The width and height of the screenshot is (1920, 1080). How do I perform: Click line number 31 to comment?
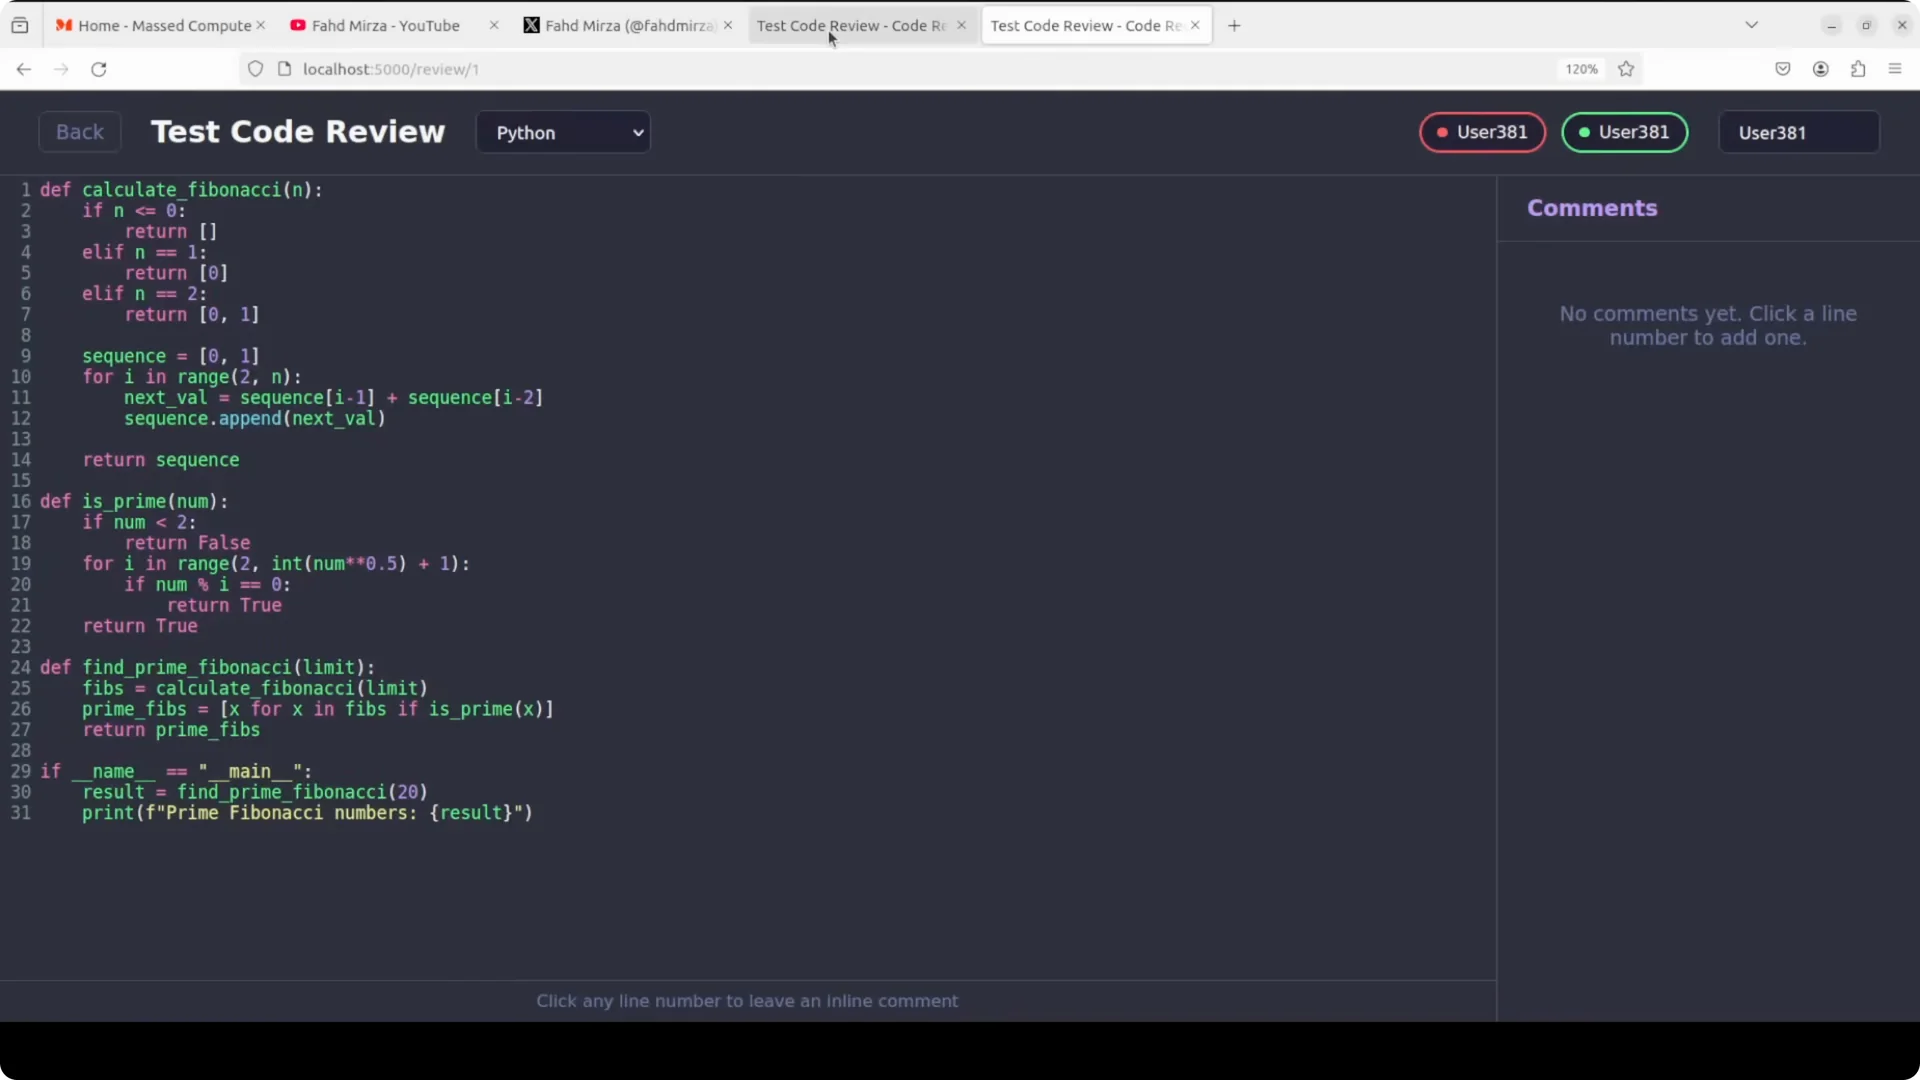click(21, 813)
